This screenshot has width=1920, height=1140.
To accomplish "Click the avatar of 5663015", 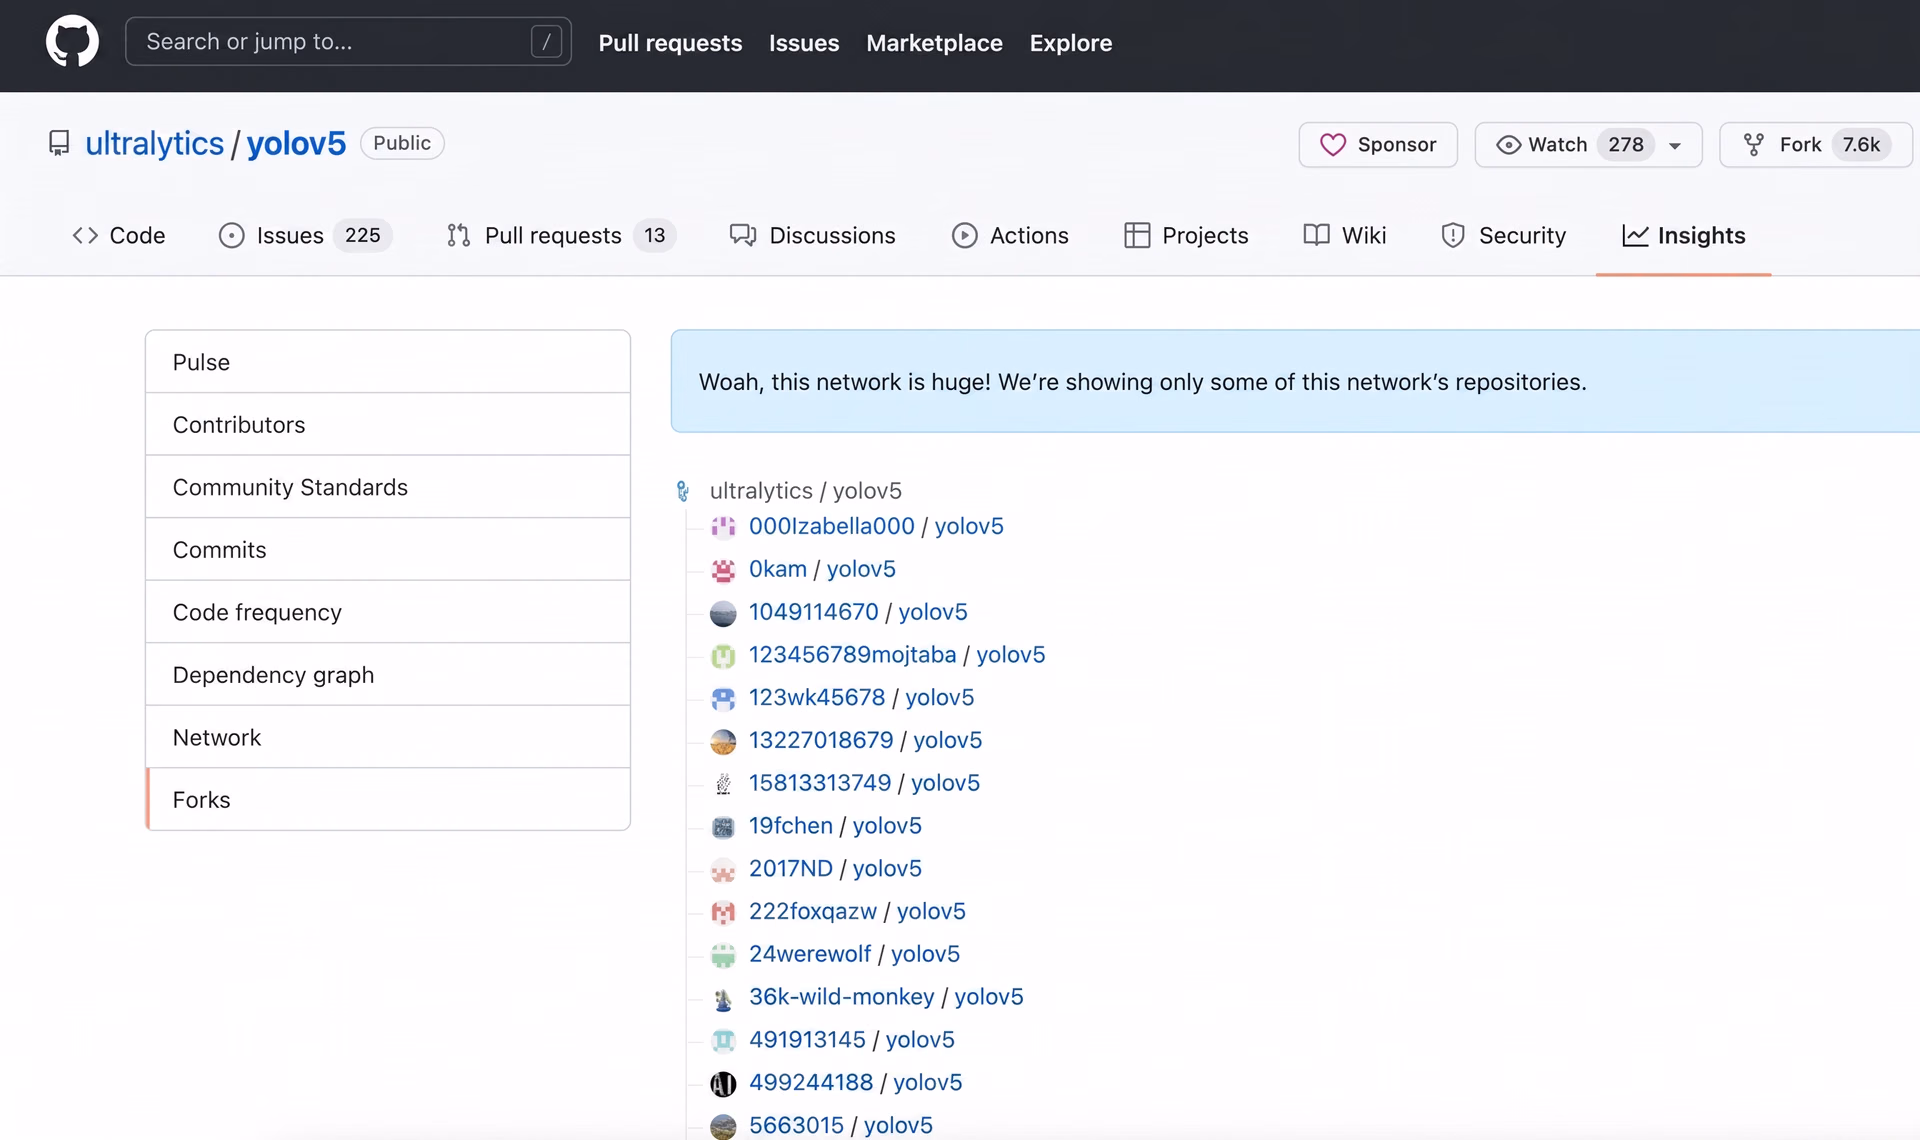I will coord(723,1126).
